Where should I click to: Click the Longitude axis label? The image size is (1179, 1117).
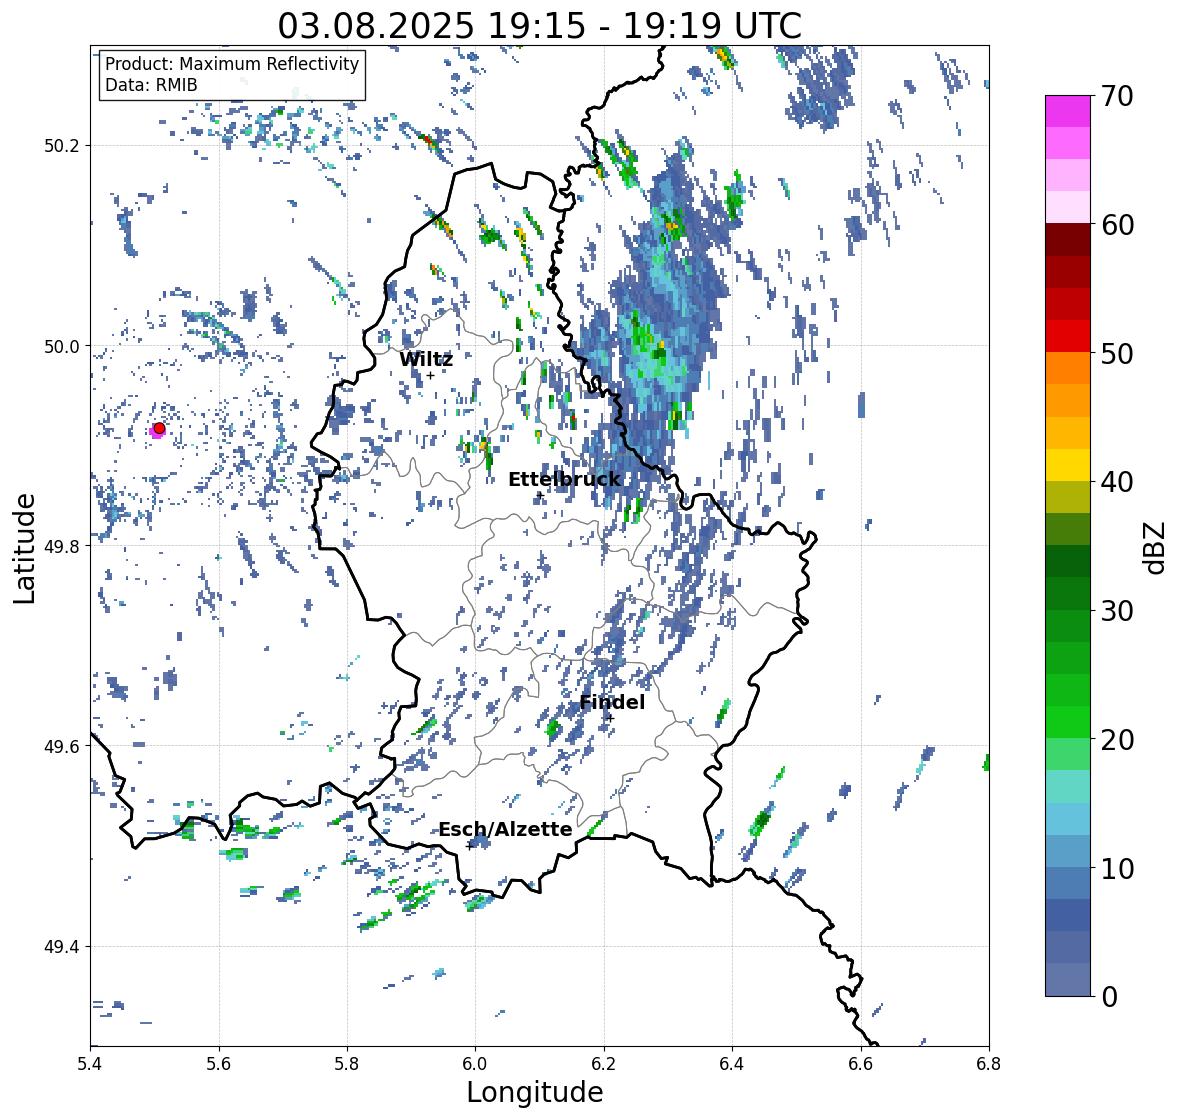tap(535, 1092)
